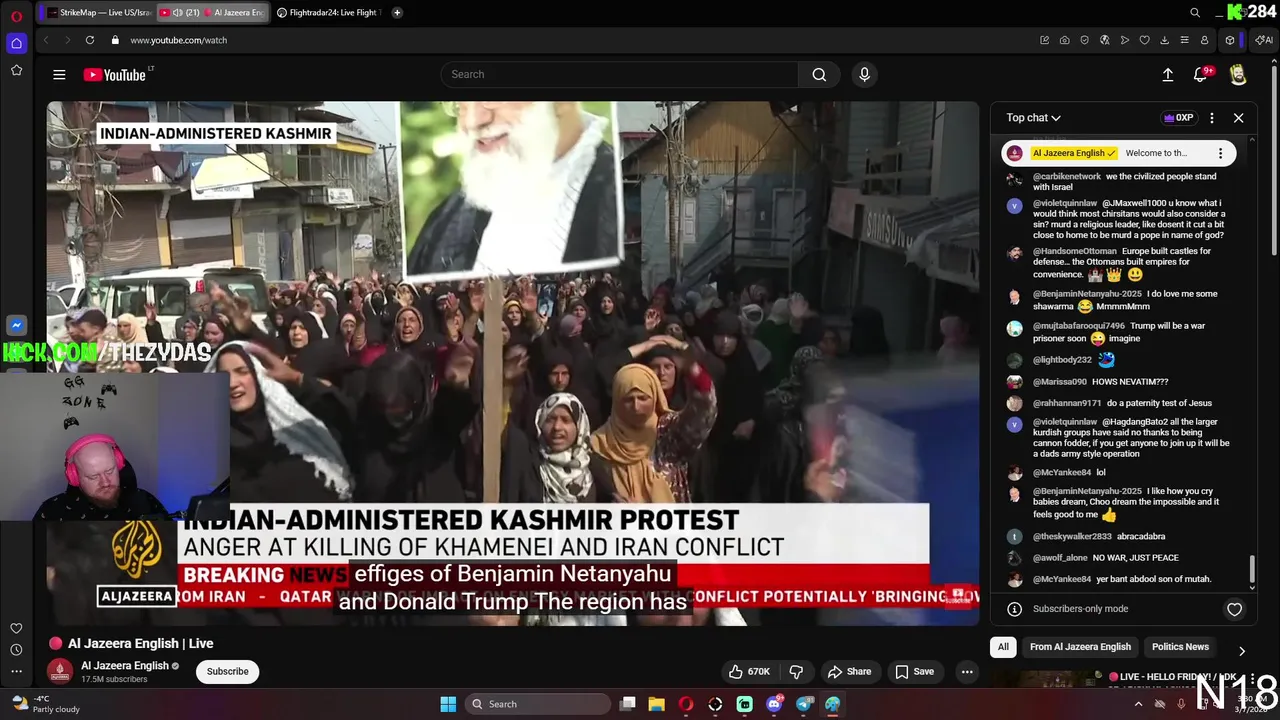Open YouTube notifications bell
This screenshot has height=720, width=1280.
tap(1201, 74)
